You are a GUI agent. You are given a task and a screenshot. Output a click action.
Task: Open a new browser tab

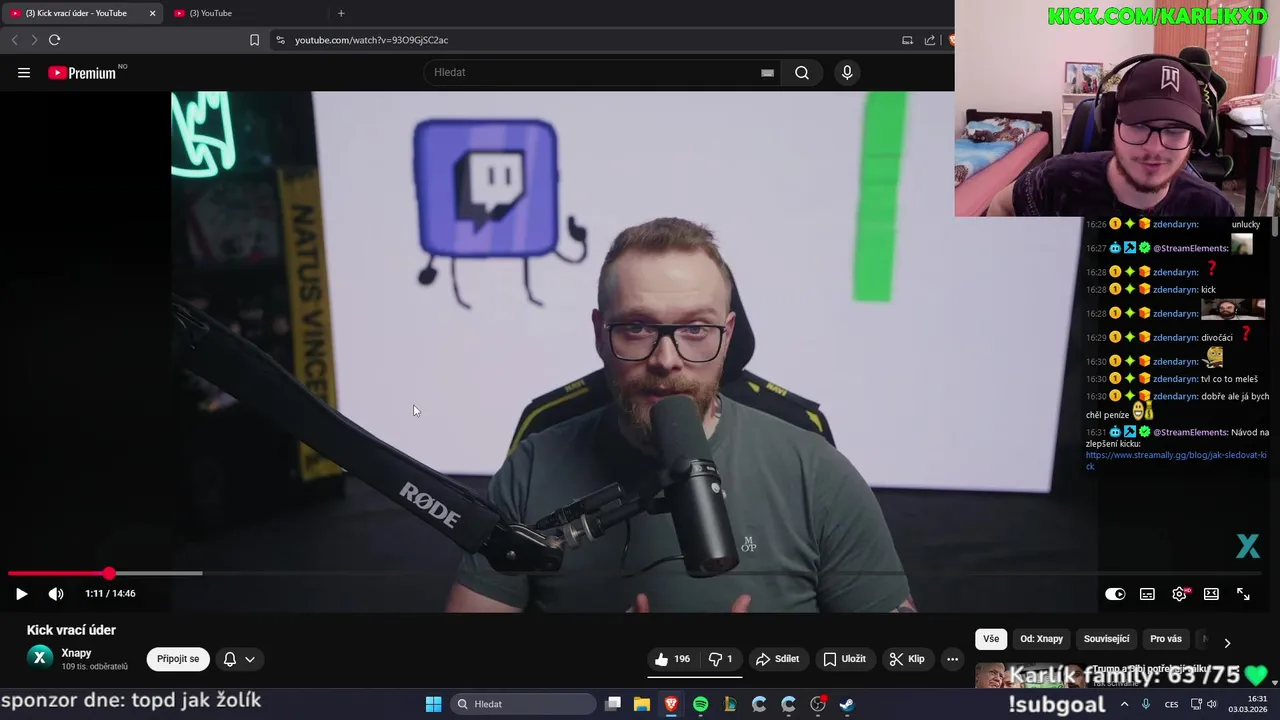pyautogui.click(x=341, y=13)
